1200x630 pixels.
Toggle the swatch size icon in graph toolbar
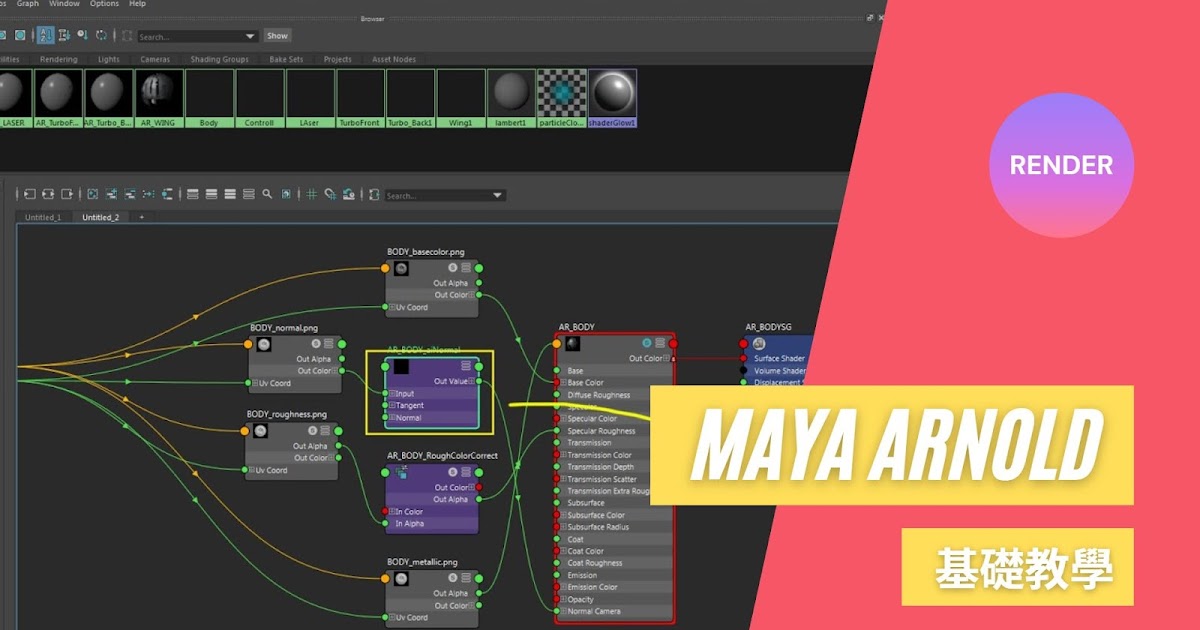pyautogui.click(x=286, y=194)
